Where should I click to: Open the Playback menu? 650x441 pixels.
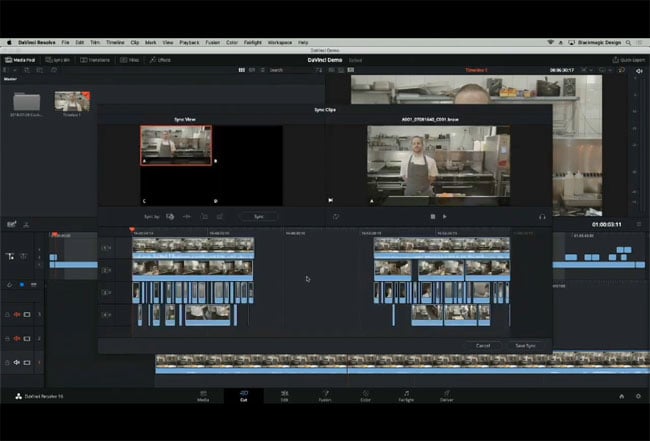pyautogui.click(x=189, y=42)
